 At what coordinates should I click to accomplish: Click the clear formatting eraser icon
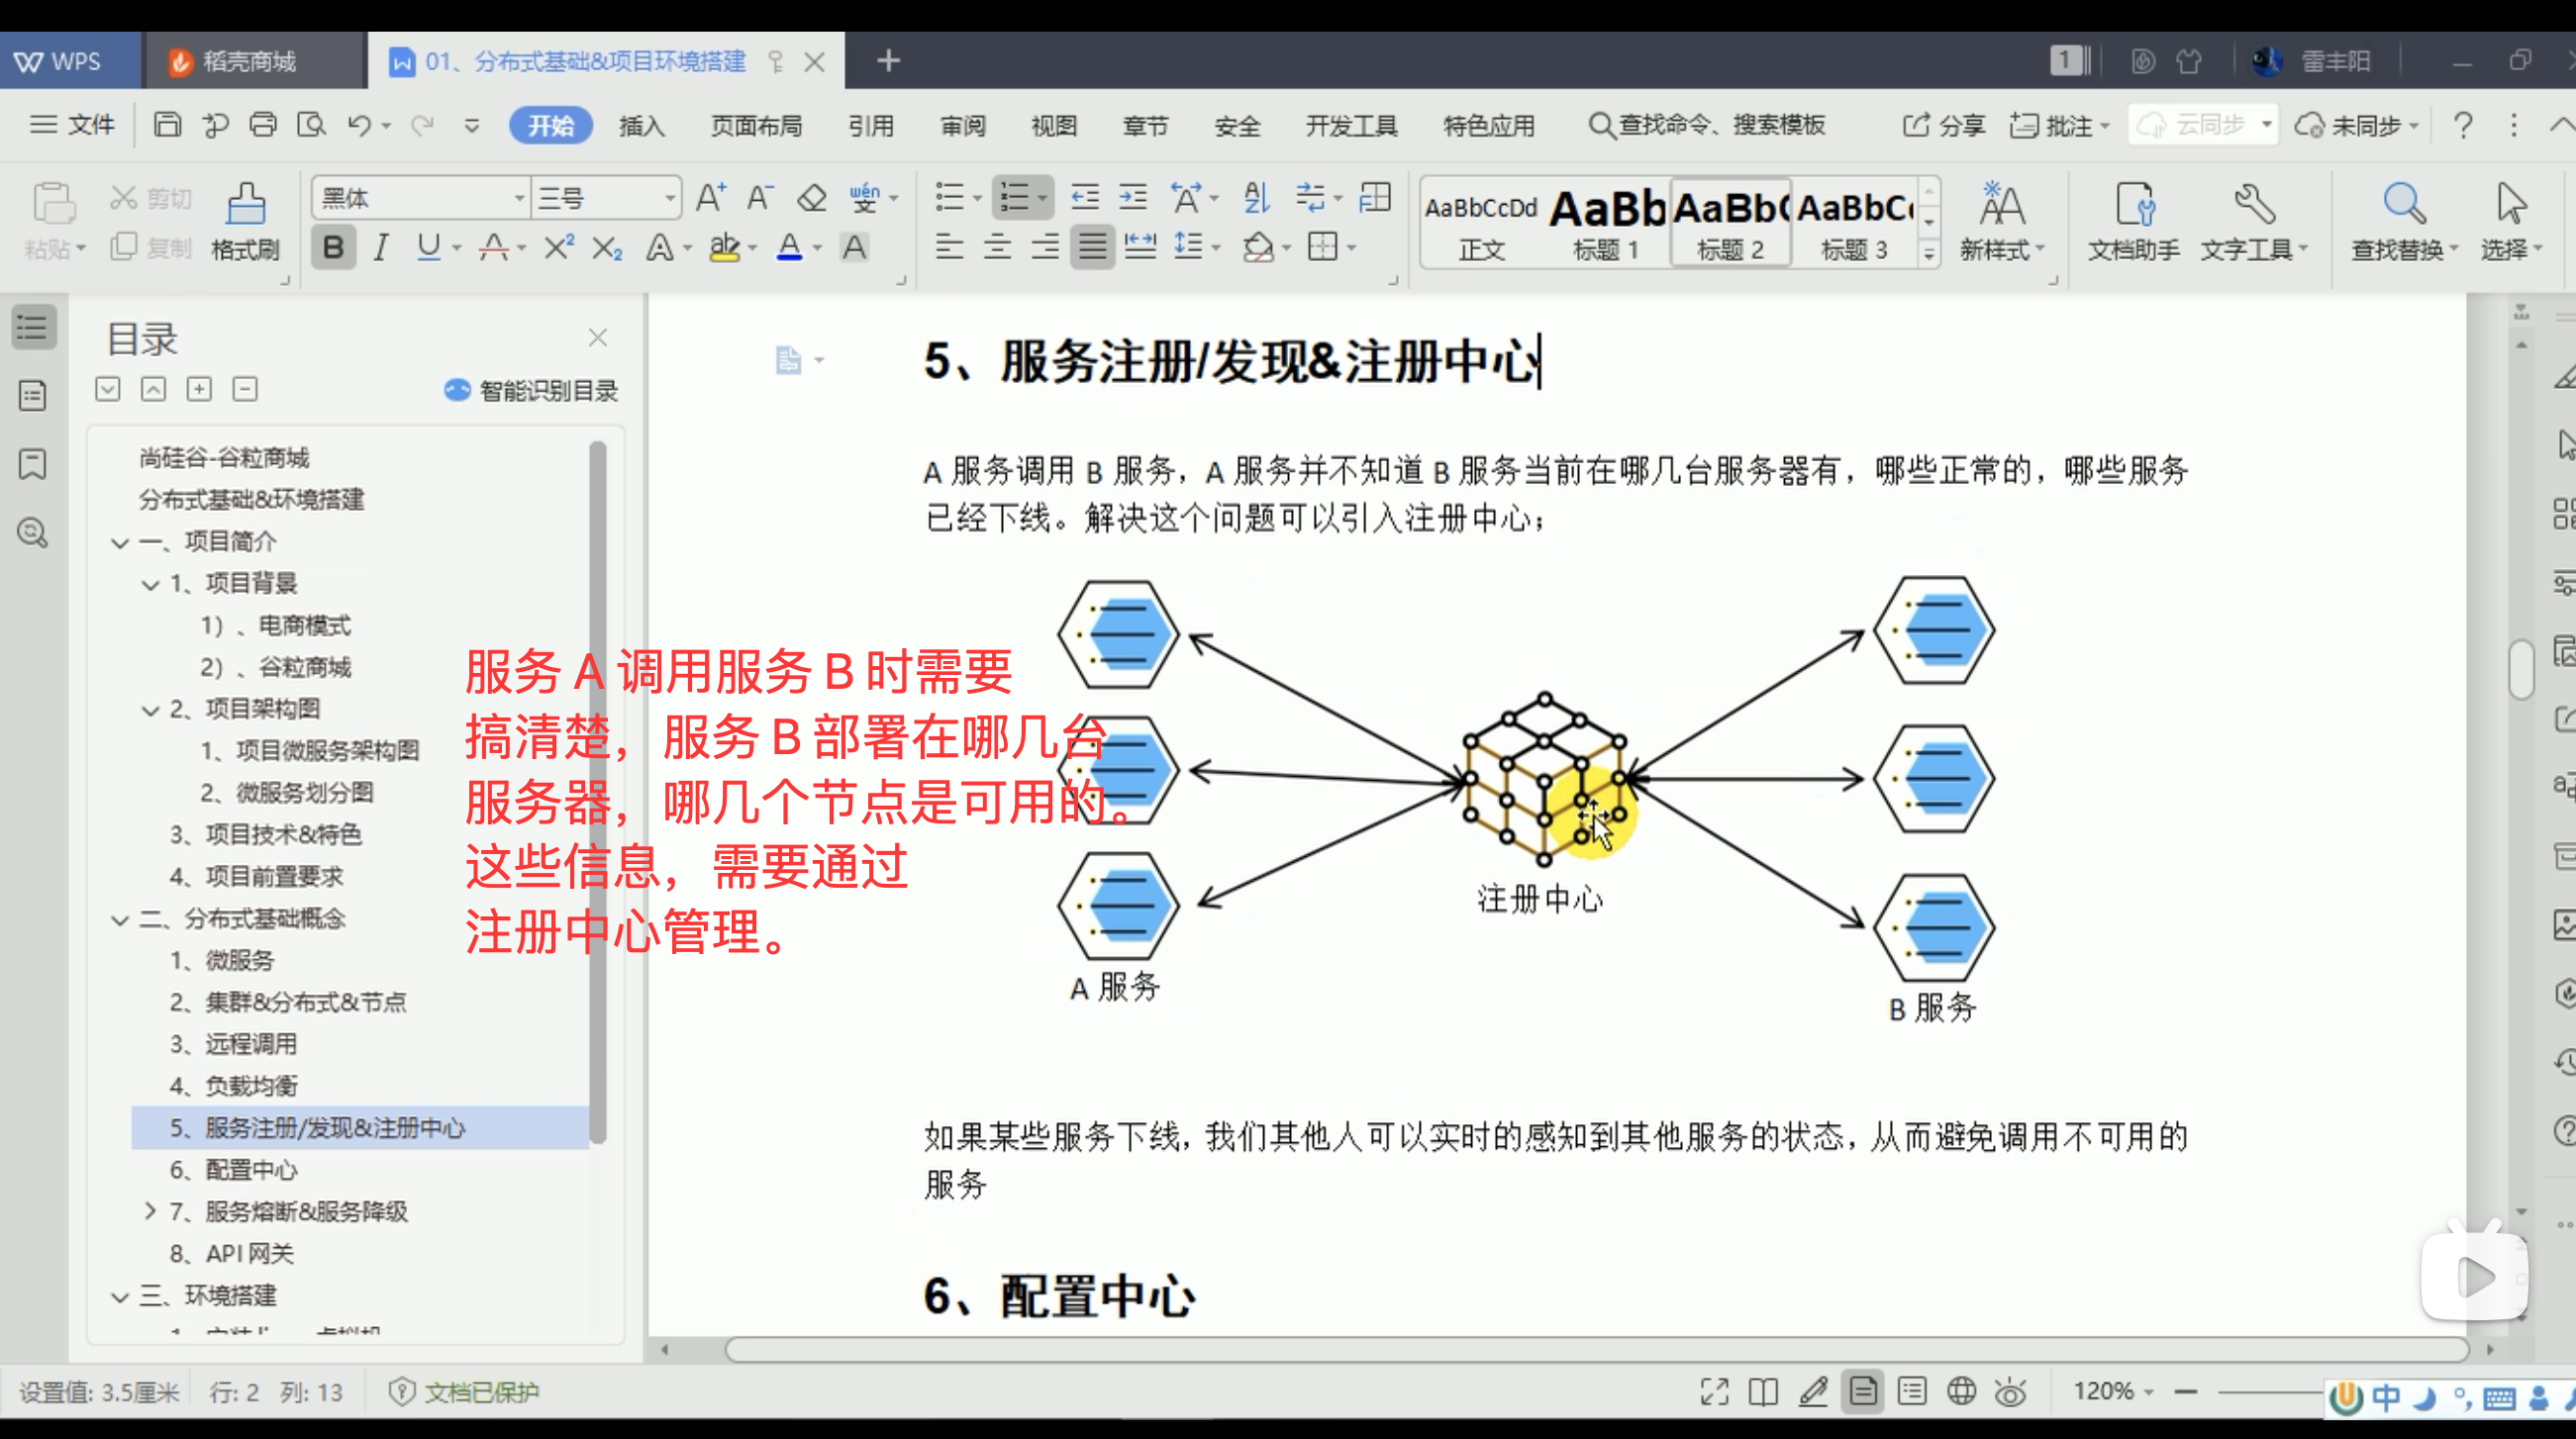tap(811, 198)
